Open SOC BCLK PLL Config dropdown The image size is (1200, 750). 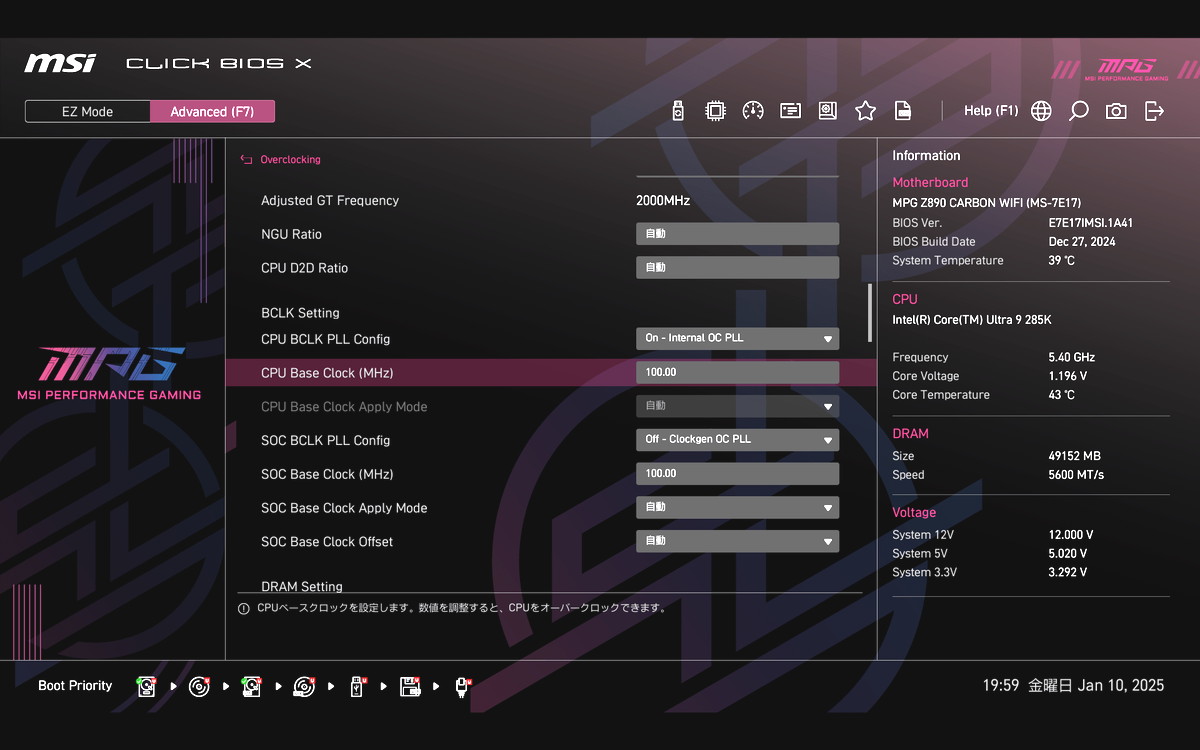pyautogui.click(x=737, y=439)
